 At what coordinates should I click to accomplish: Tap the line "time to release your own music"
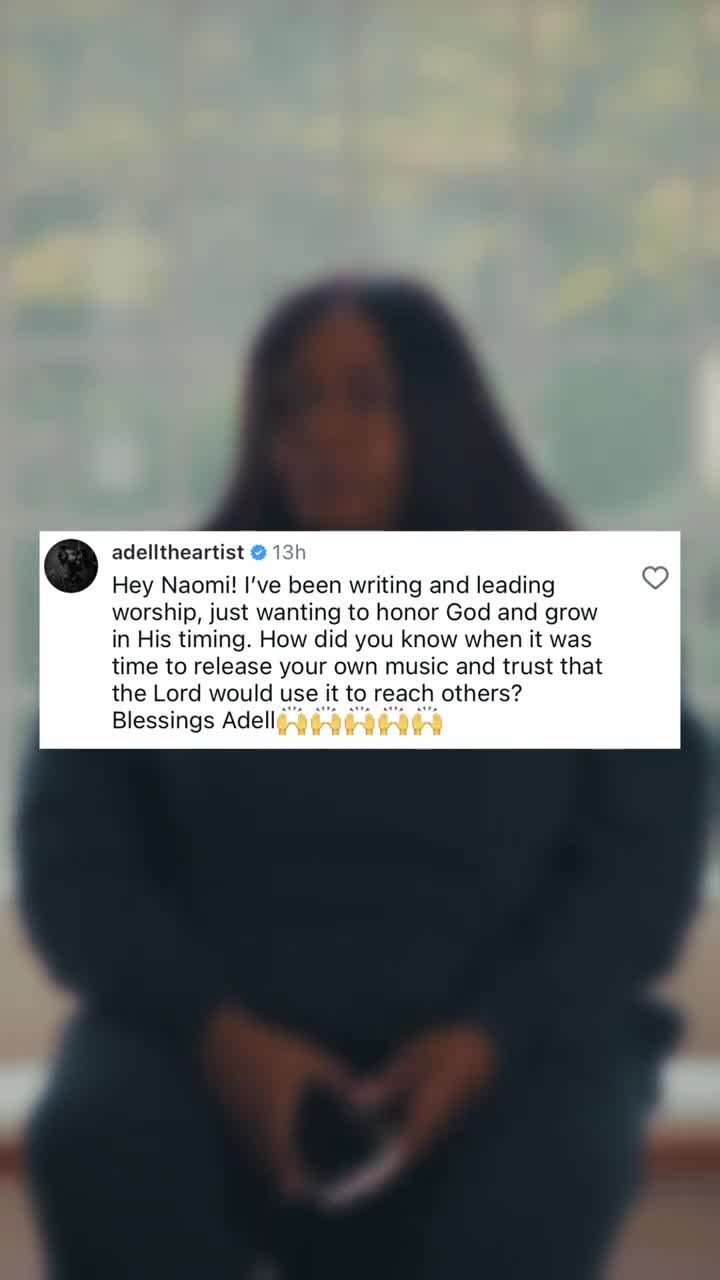pos(357,666)
